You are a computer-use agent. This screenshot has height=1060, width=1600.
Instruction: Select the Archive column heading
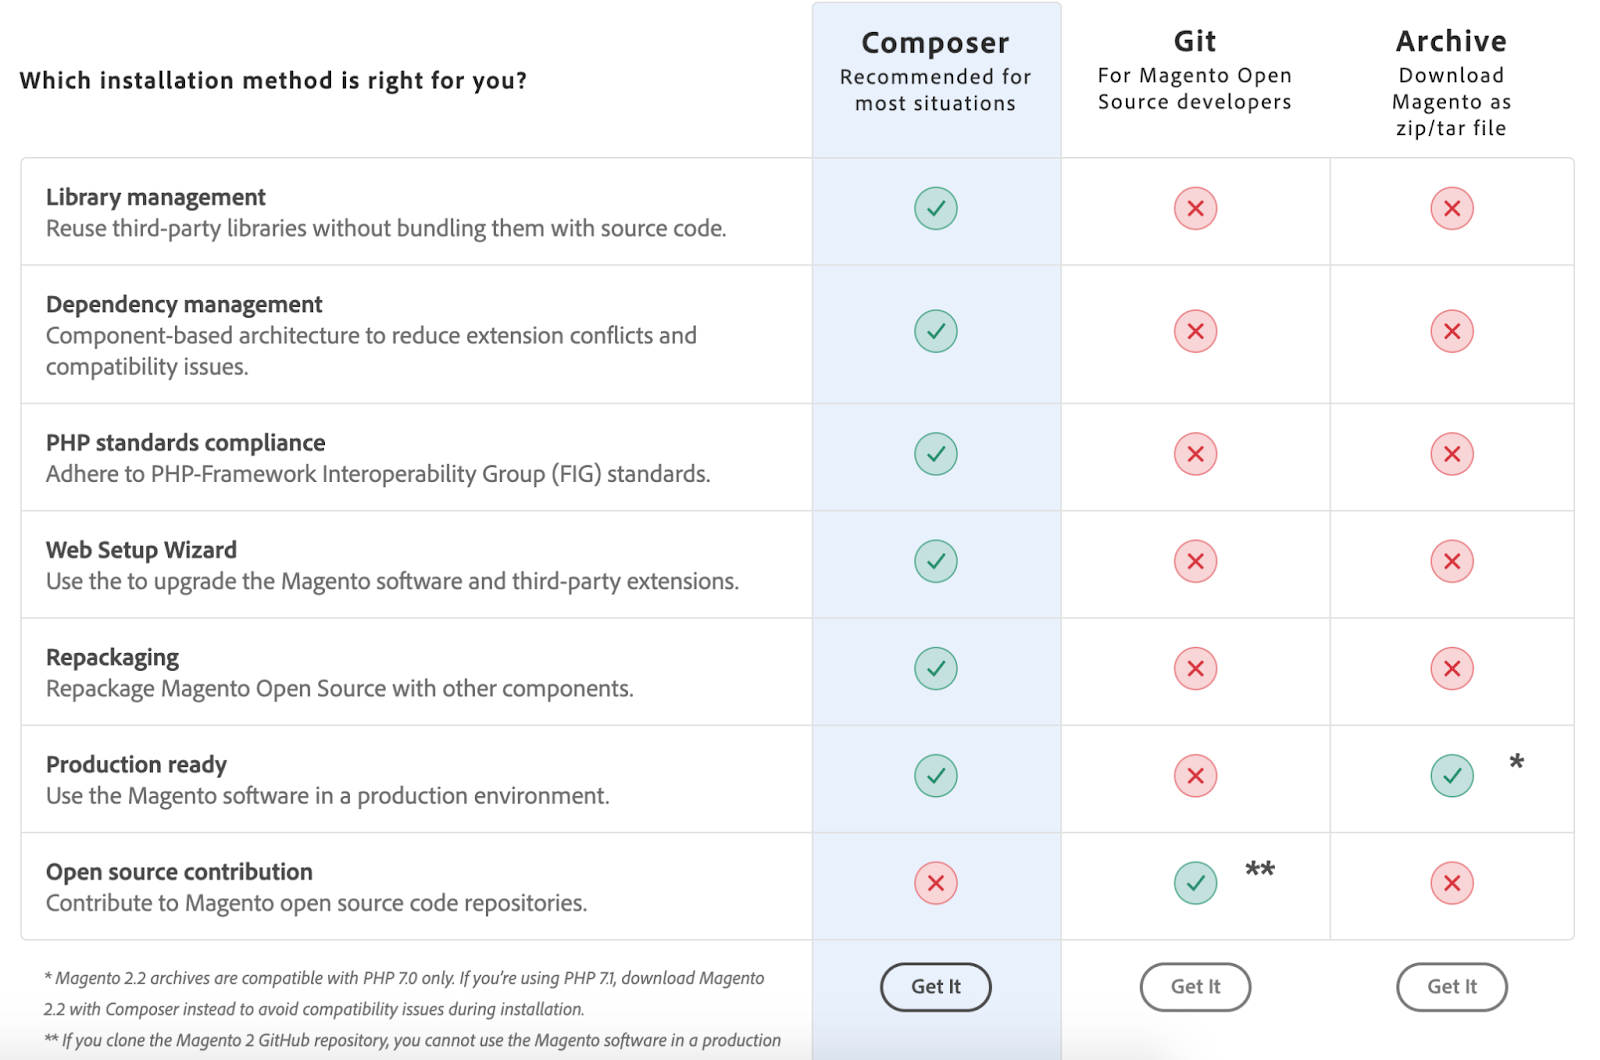pos(1451,41)
